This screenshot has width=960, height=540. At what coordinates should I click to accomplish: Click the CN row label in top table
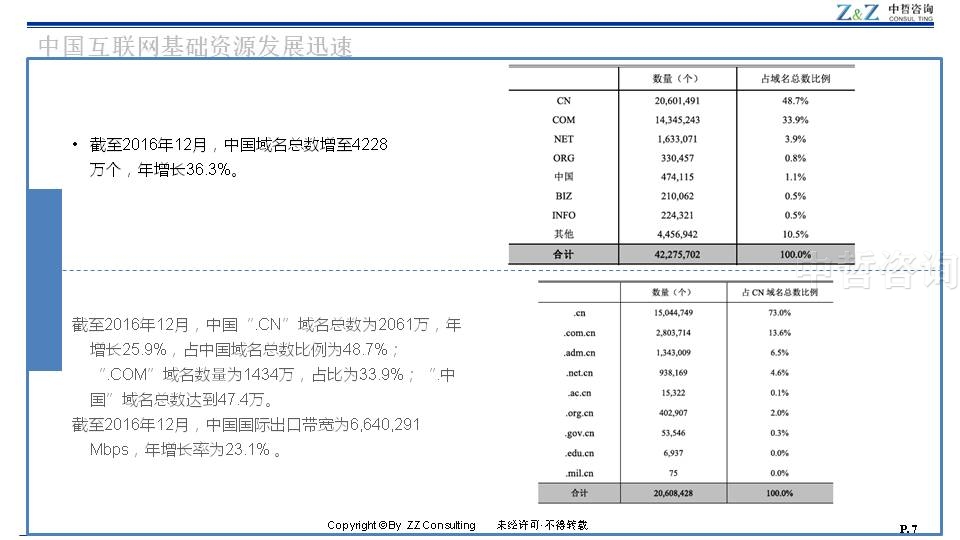tap(563, 101)
